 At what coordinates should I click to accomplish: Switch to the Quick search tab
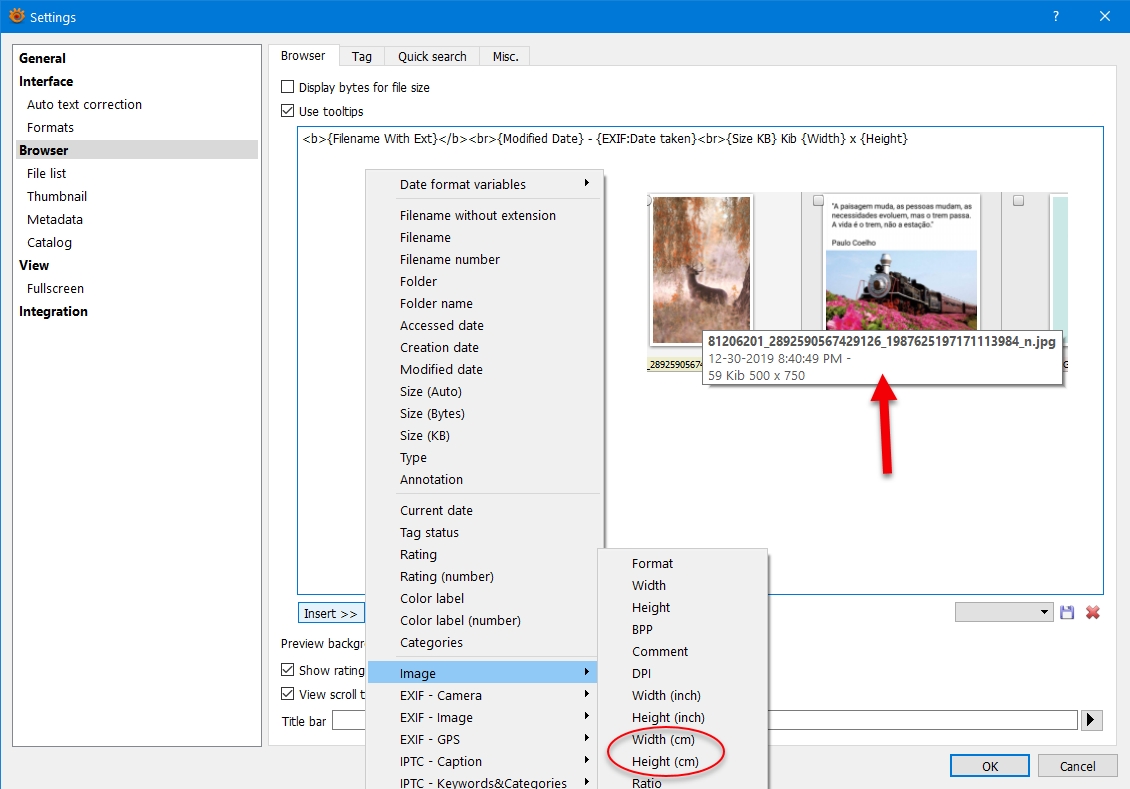click(432, 56)
